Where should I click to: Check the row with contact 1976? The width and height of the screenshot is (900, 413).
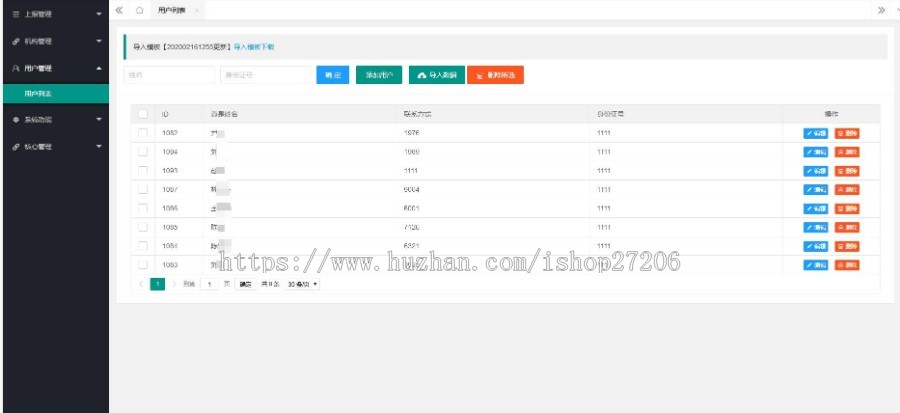tap(143, 133)
